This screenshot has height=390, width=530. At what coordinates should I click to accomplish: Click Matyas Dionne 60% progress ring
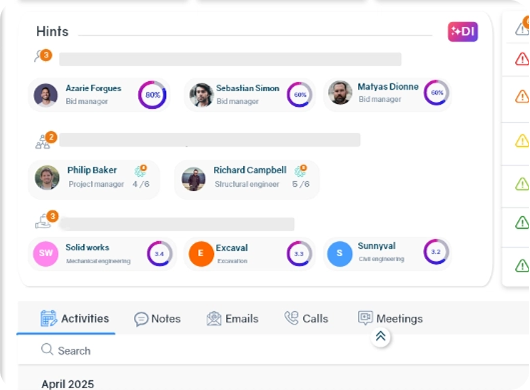click(x=436, y=93)
